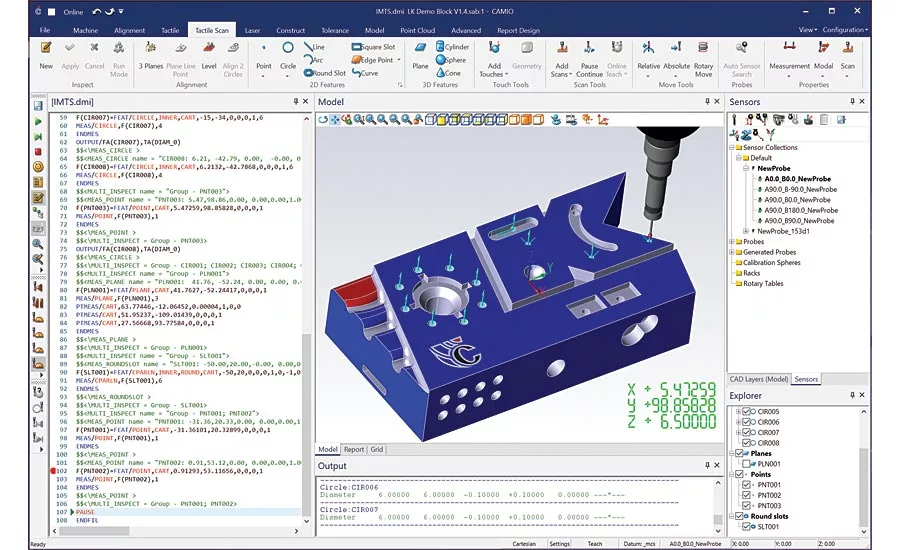This screenshot has width=900, height=550.
Task: Toggle the PNT003 checkbox
Action: point(746,505)
